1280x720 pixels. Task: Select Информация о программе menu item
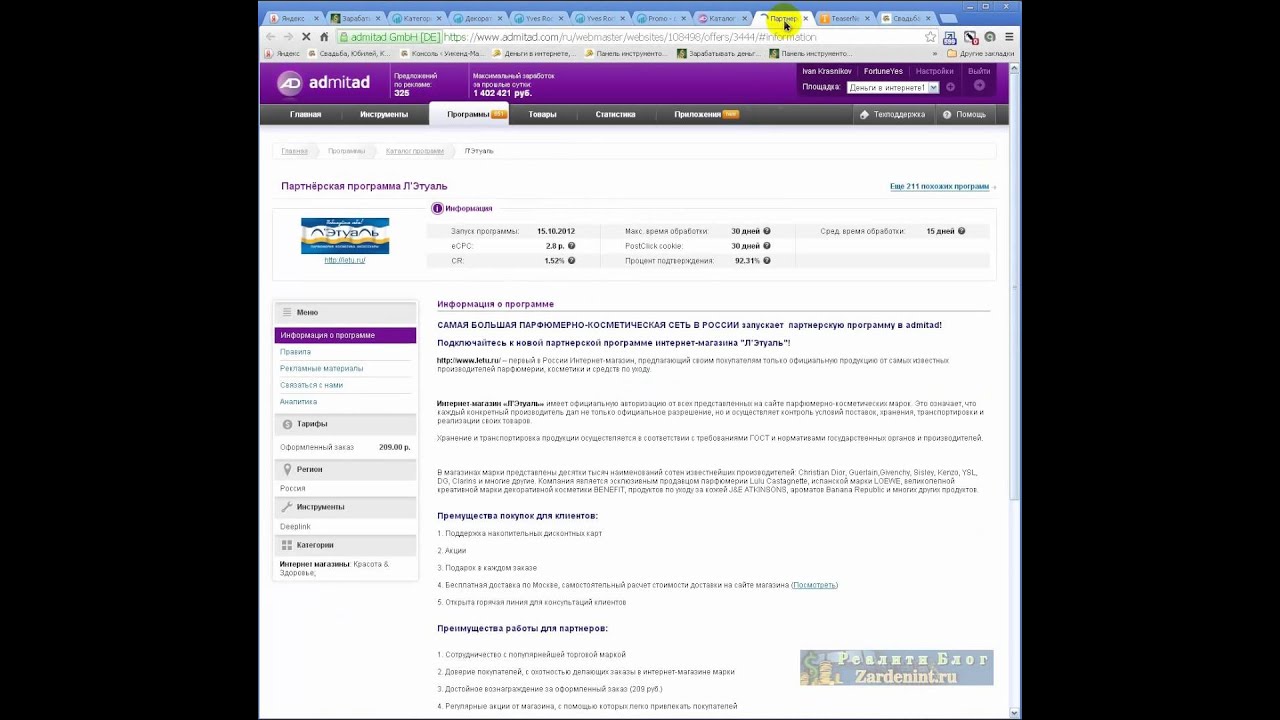point(345,335)
